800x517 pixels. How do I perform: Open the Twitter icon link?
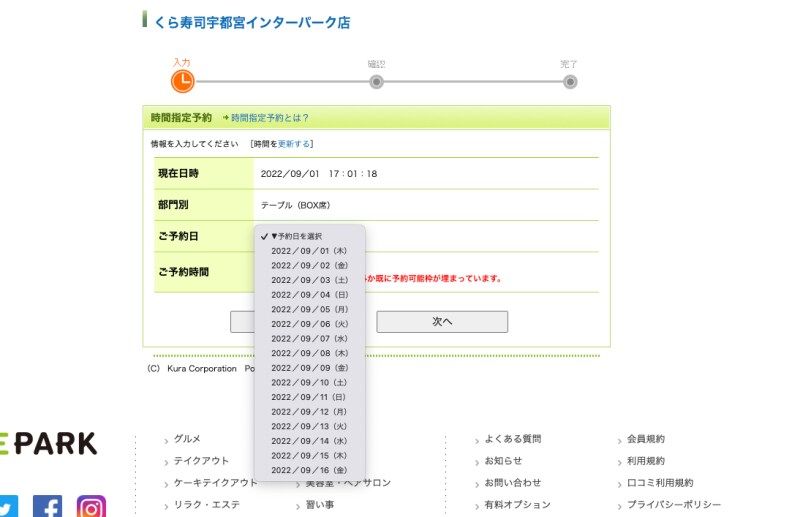9,506
